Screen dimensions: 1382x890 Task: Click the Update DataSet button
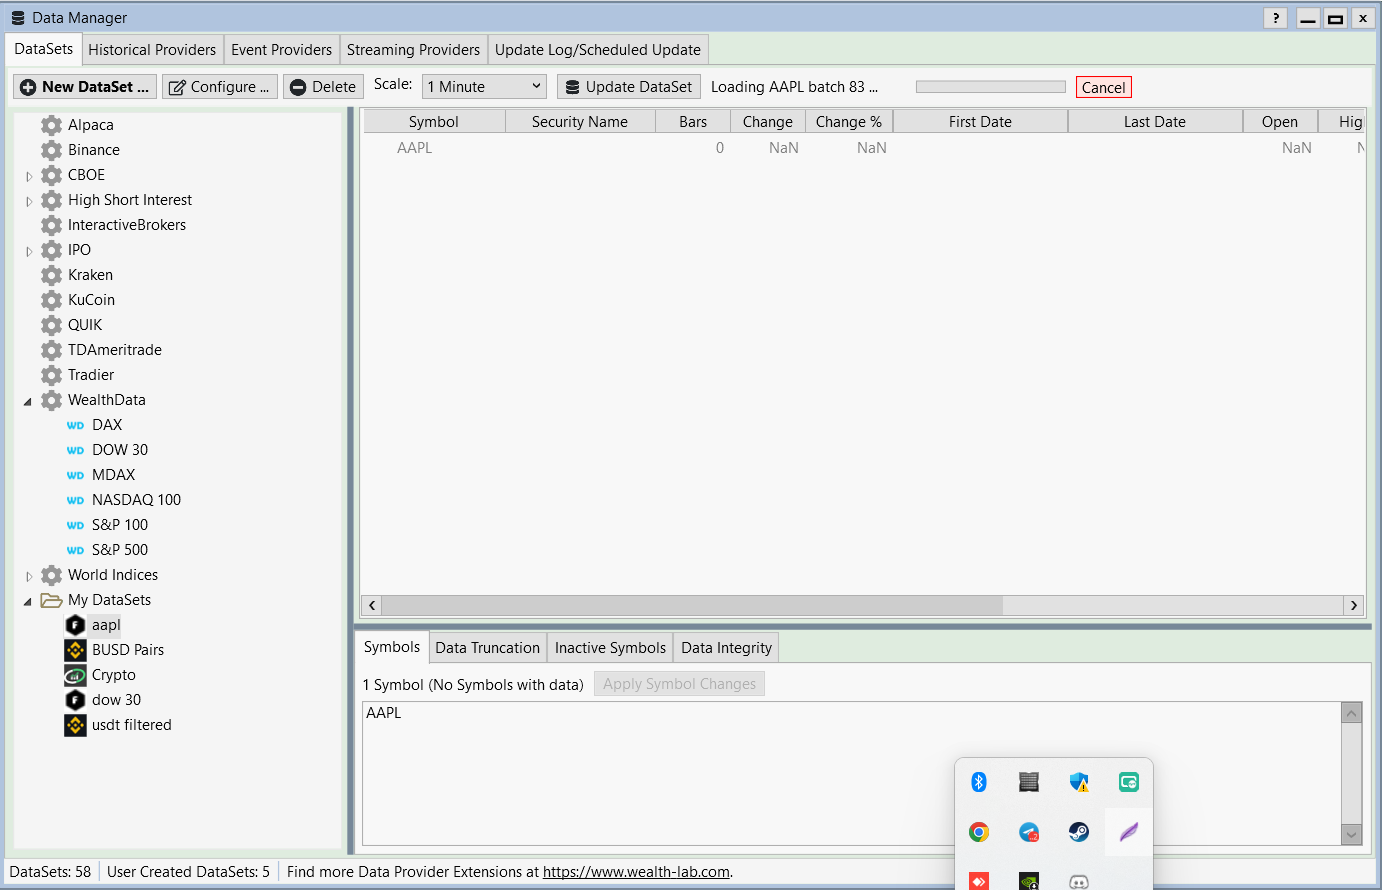629,87
